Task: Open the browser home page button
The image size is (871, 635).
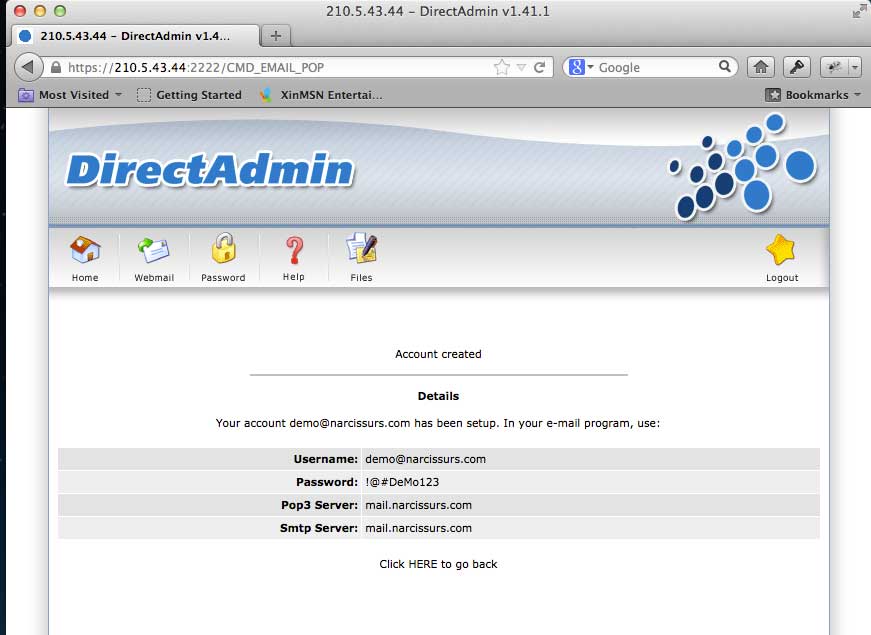Action: pyautogui.click(x=761, y=67)
